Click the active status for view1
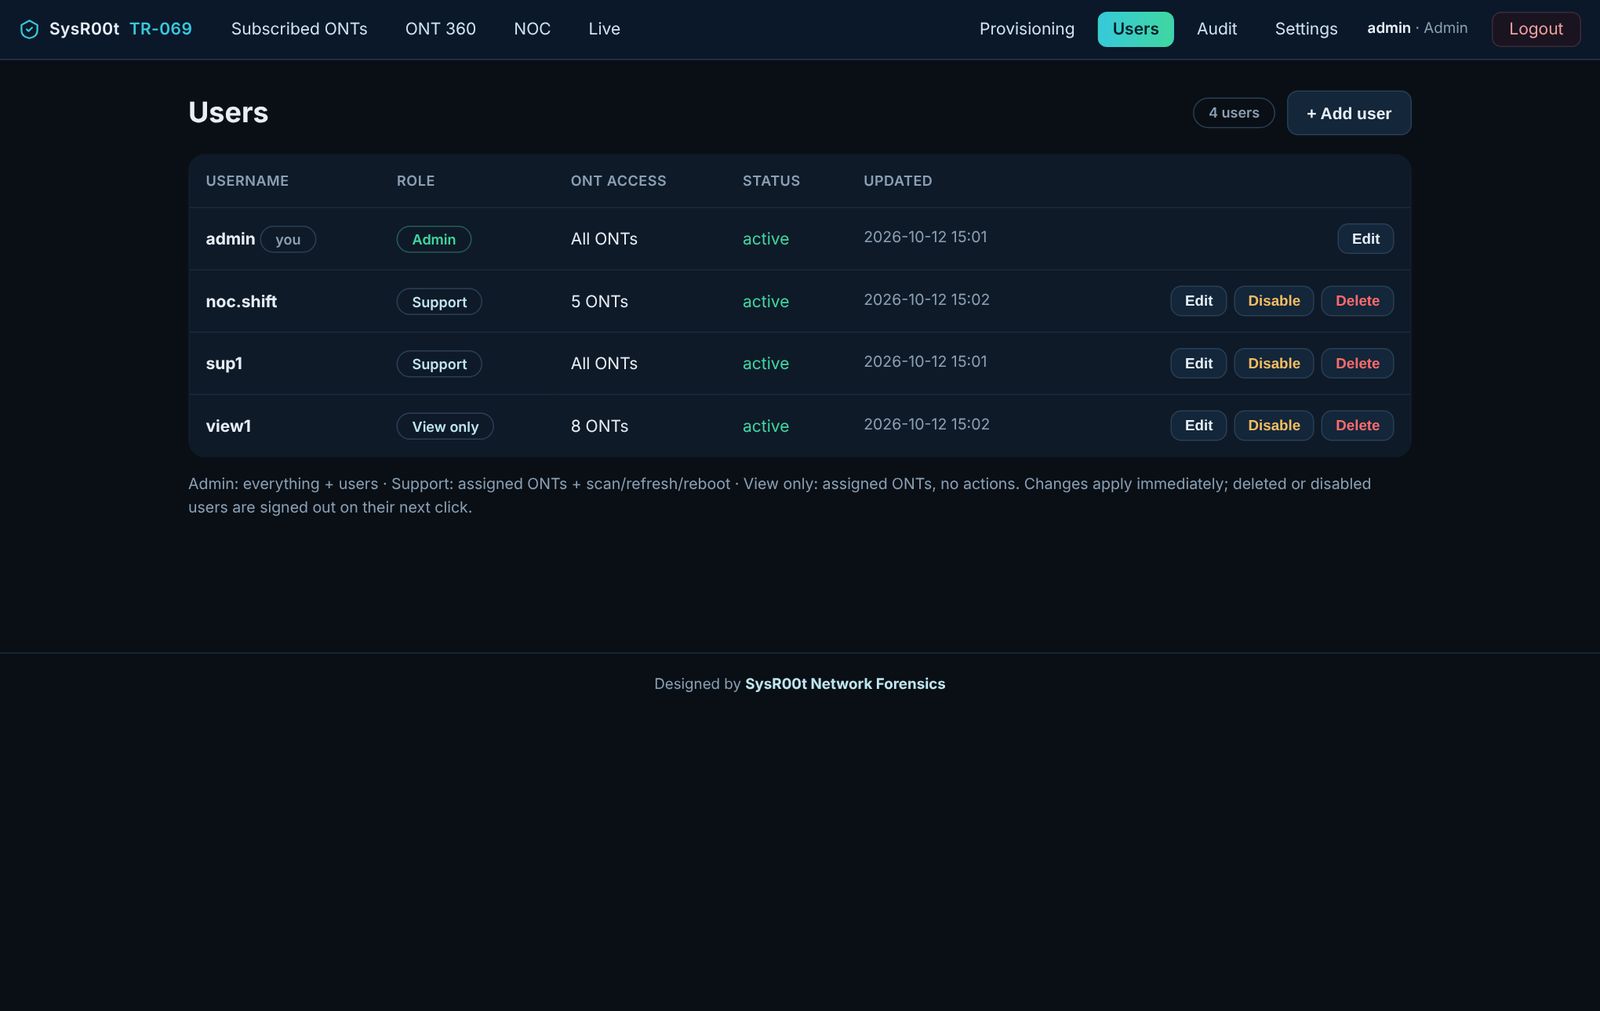This screenshot has width=1600, height=1011. pos(765,426)
